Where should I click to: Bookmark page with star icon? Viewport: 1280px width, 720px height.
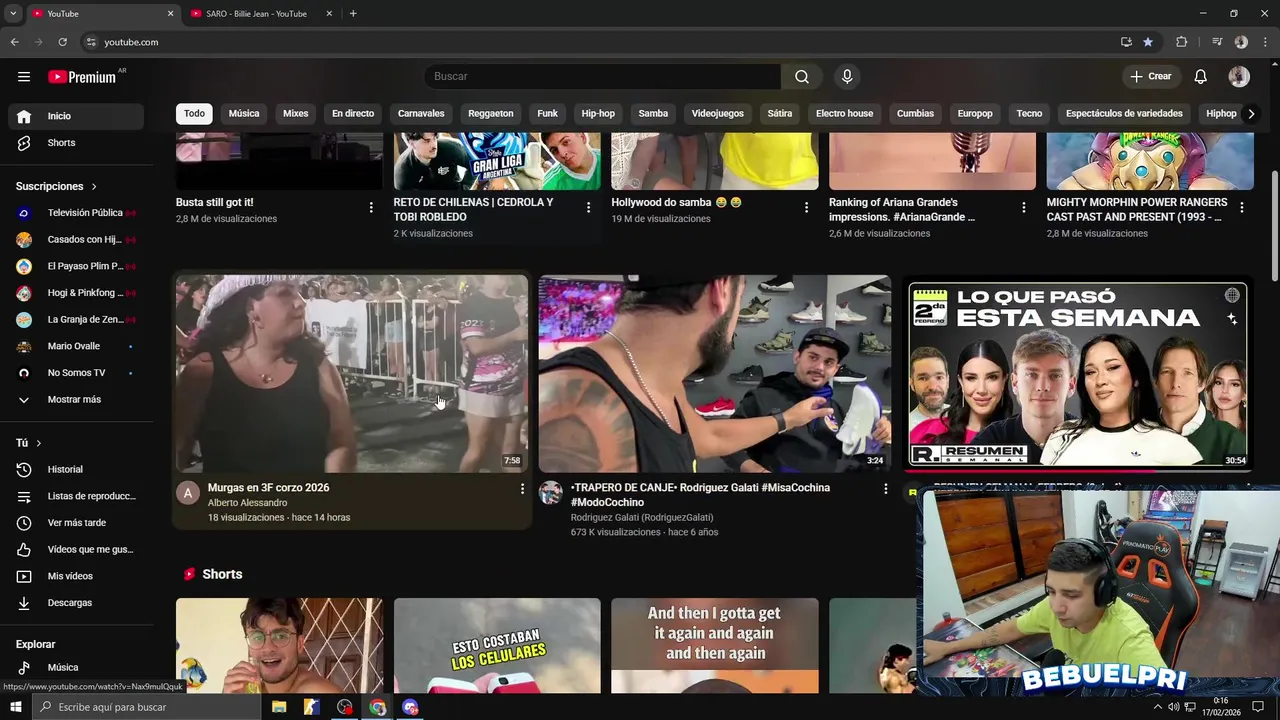coord(1148,42)
